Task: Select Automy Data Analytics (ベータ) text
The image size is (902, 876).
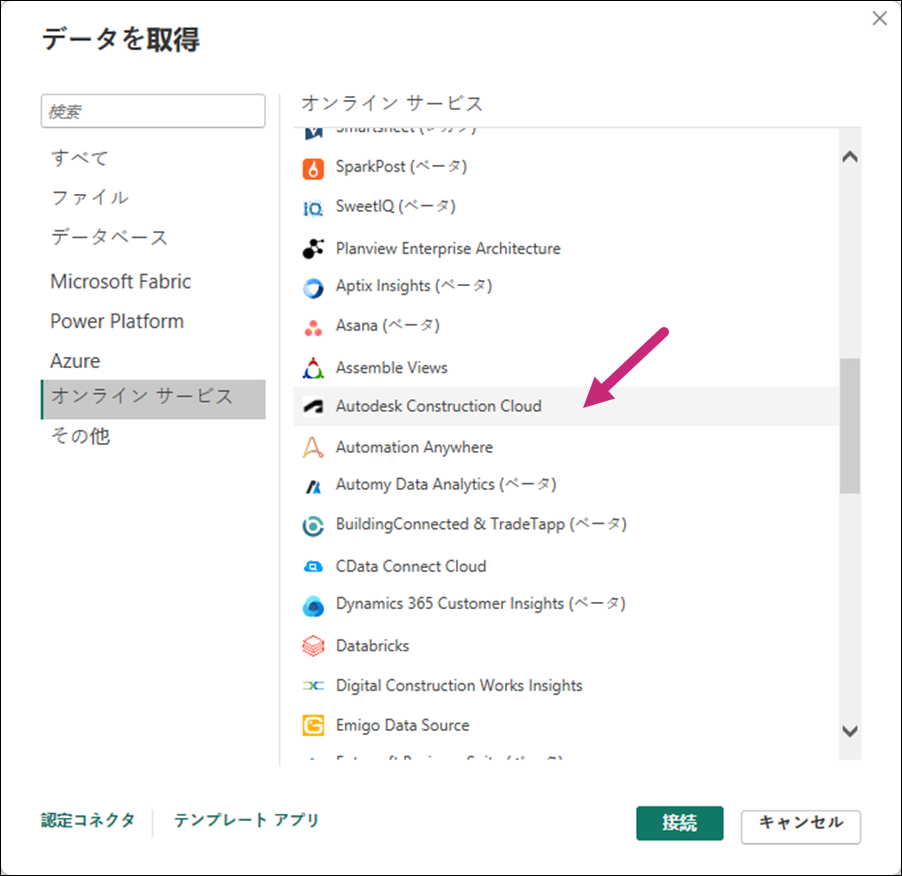Action: point(446,485)
